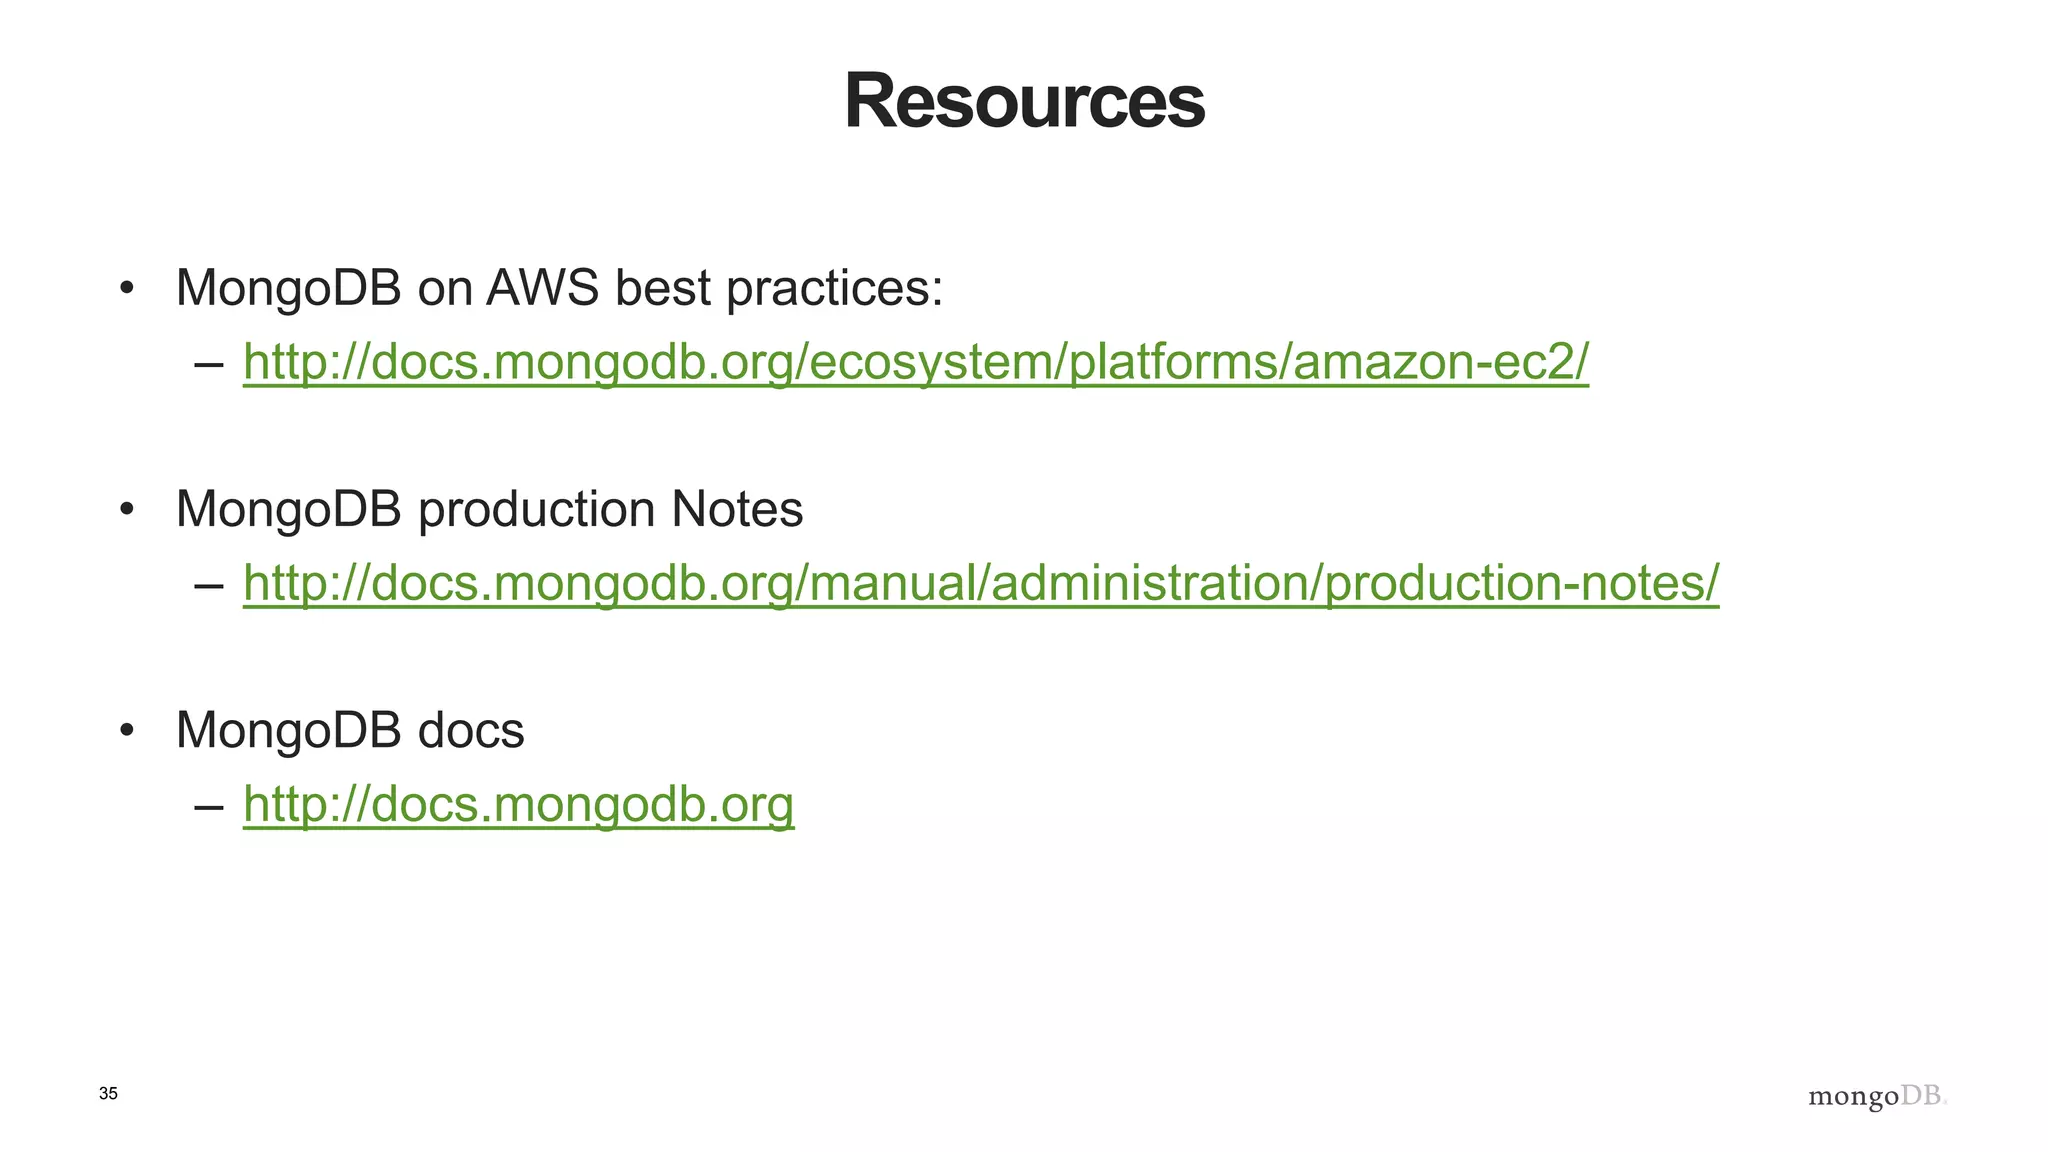The width and height of the screenshot is (2048, 1152).
Task: Select the "MongoDB on AWS best practices:" line
Action: tap(559, 288)
